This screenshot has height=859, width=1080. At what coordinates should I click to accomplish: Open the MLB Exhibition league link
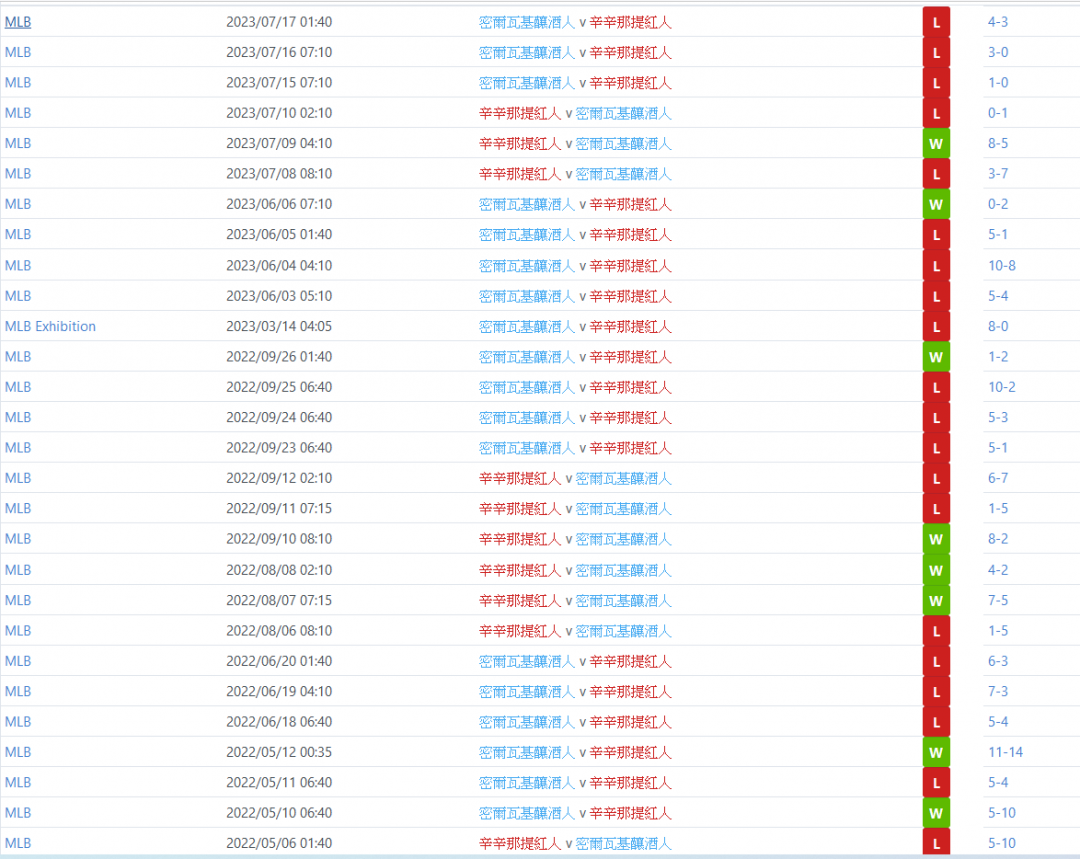tap(50, 327)
